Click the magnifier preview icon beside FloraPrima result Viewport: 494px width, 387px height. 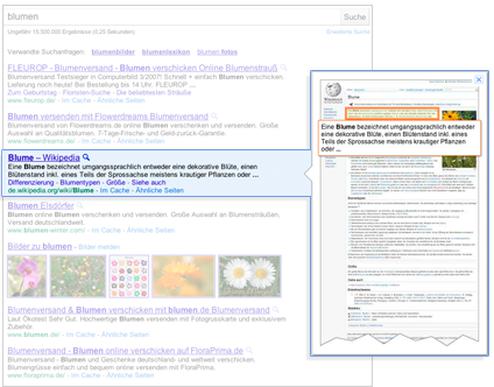tap(249, 350)
